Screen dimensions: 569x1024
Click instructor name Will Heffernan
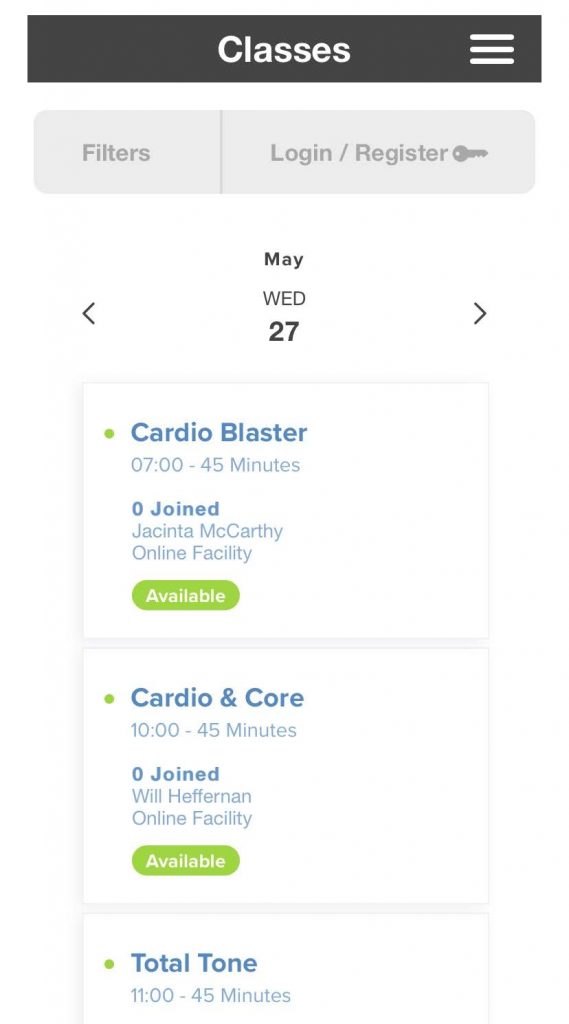pyautogui.click(x=191, y=796)
